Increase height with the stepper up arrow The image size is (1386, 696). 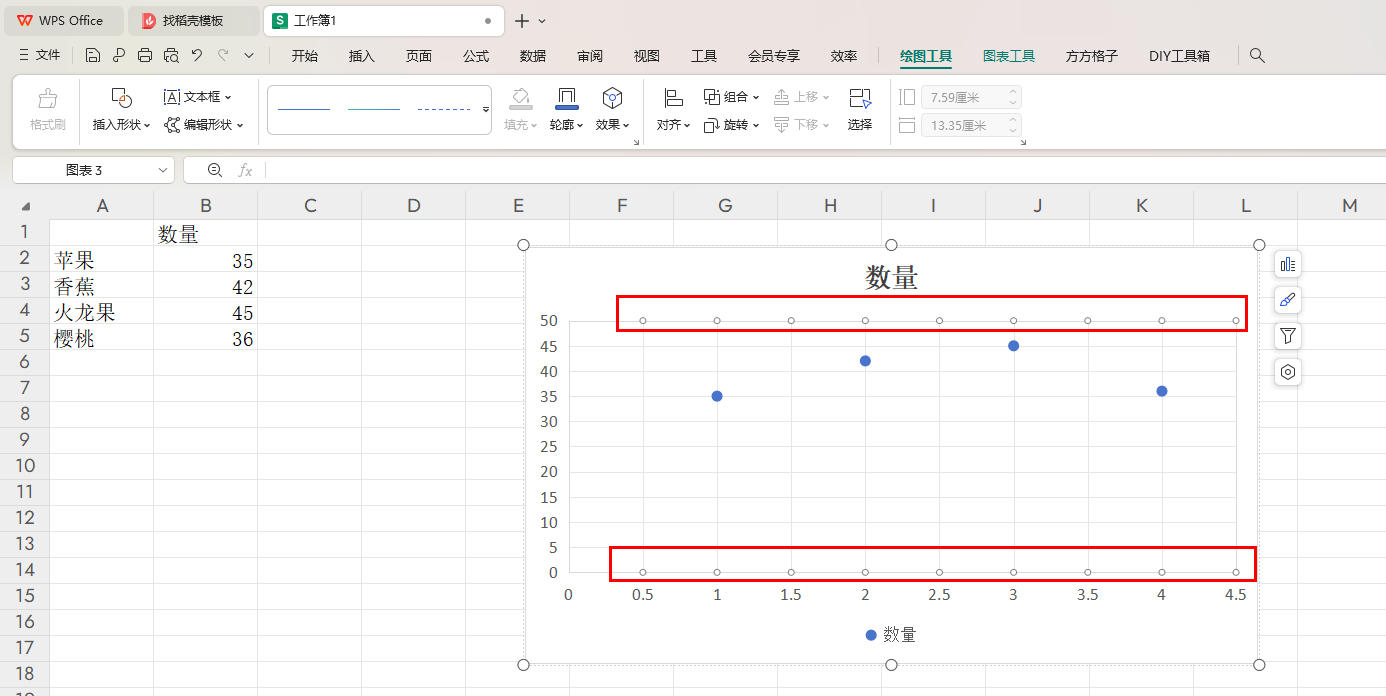1013,92
